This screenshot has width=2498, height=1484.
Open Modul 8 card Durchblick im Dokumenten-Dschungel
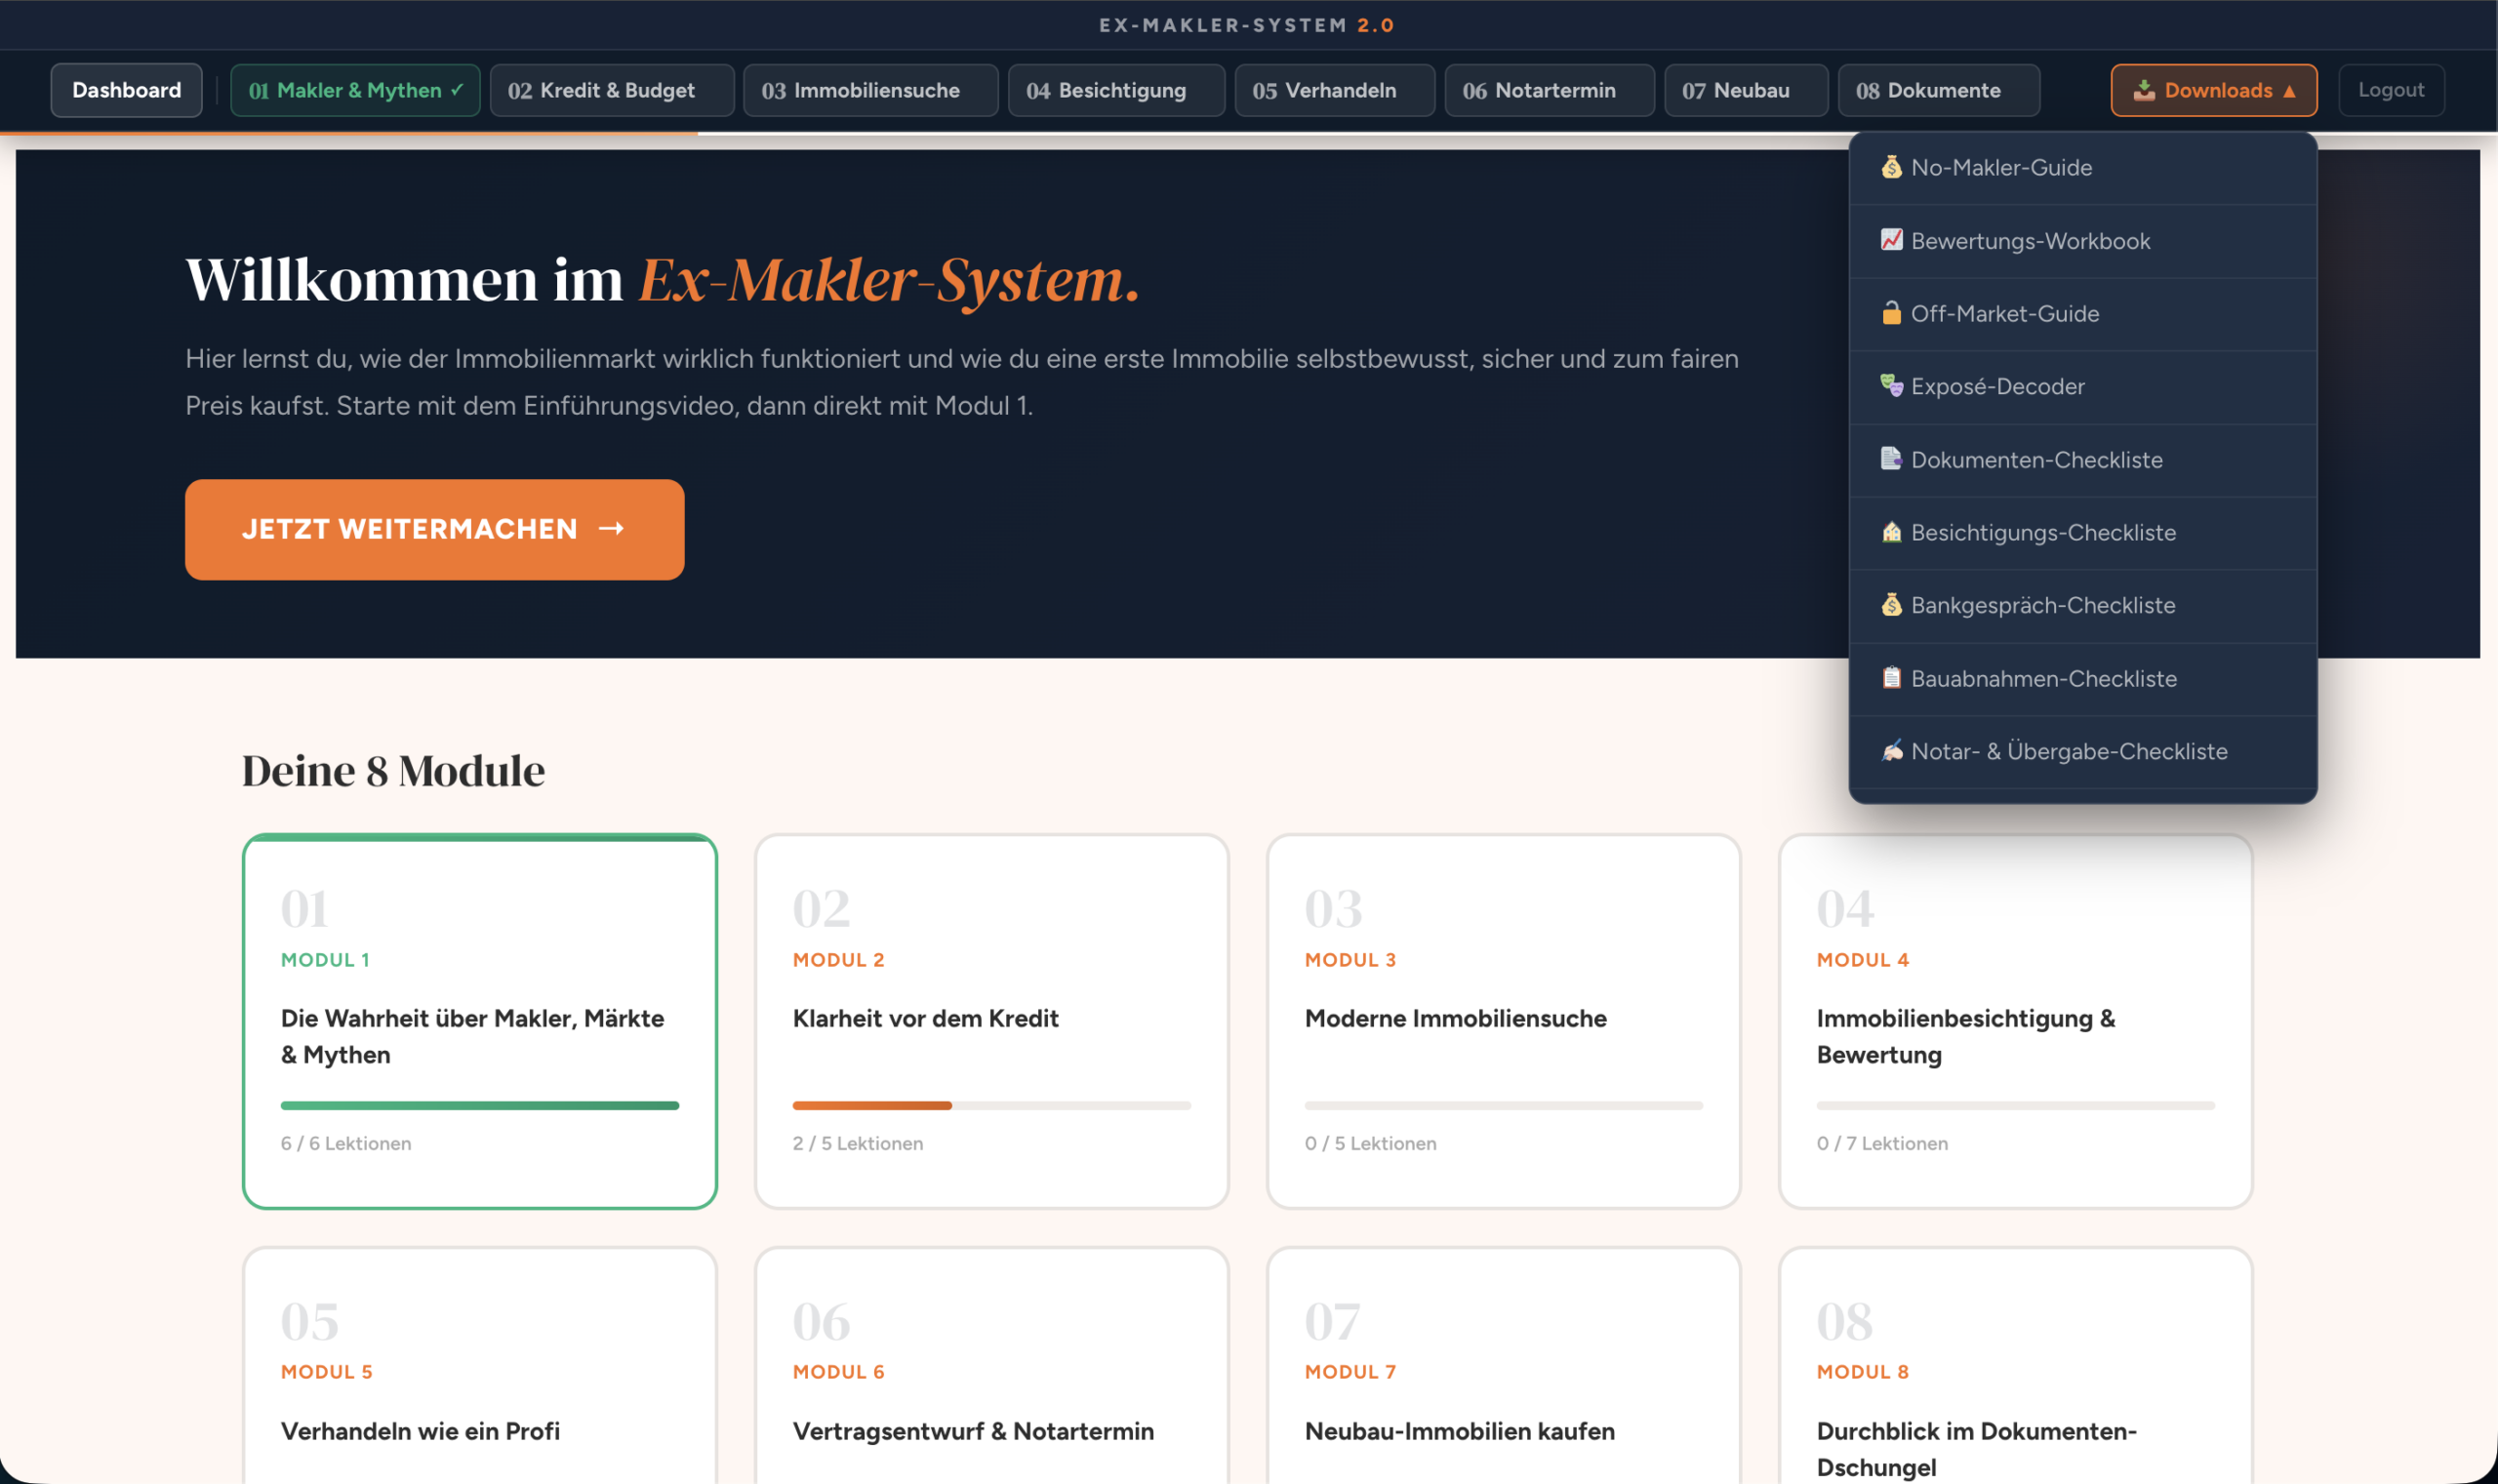point(2016,1366)
